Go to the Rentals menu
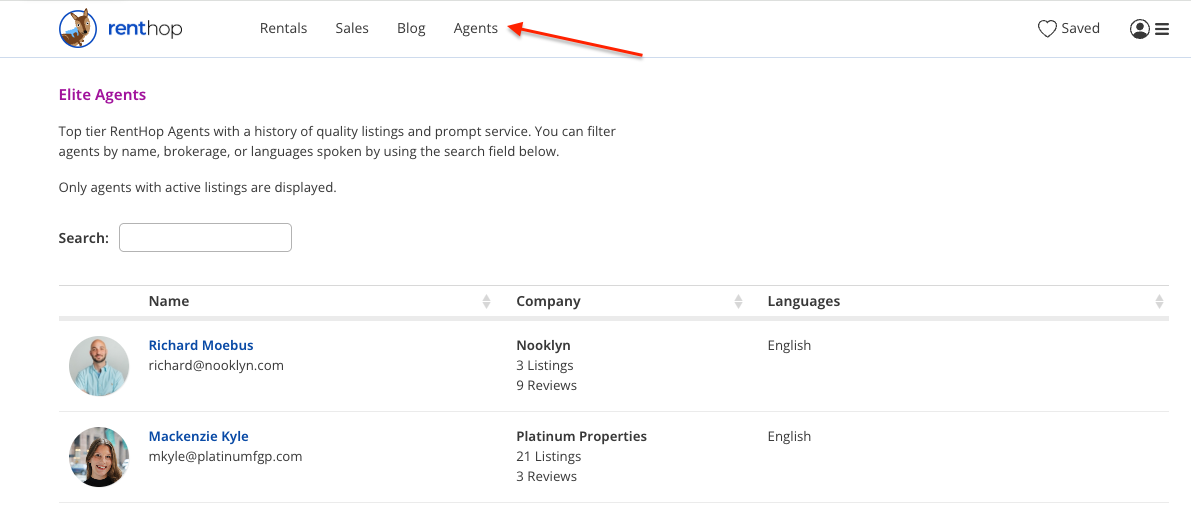The height and width of the screenshot is (505, 1191). pyautogui.click(x=283, y=28)
